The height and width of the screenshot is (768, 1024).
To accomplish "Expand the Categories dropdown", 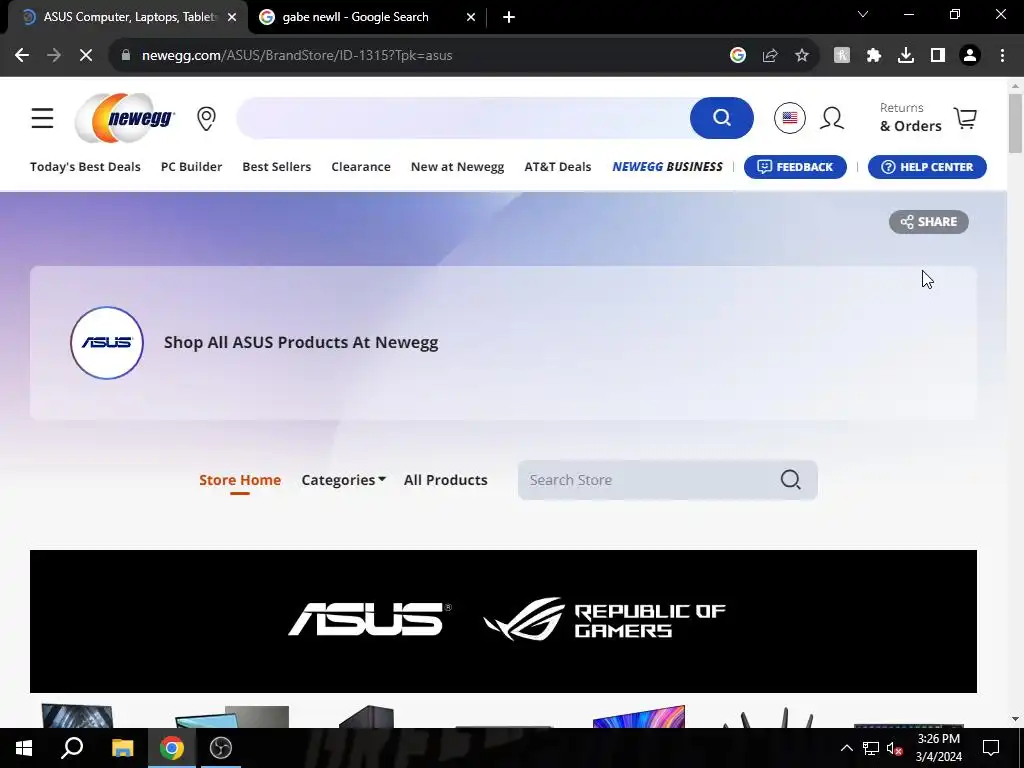I will pyautogui.click(x=344, y=480).
